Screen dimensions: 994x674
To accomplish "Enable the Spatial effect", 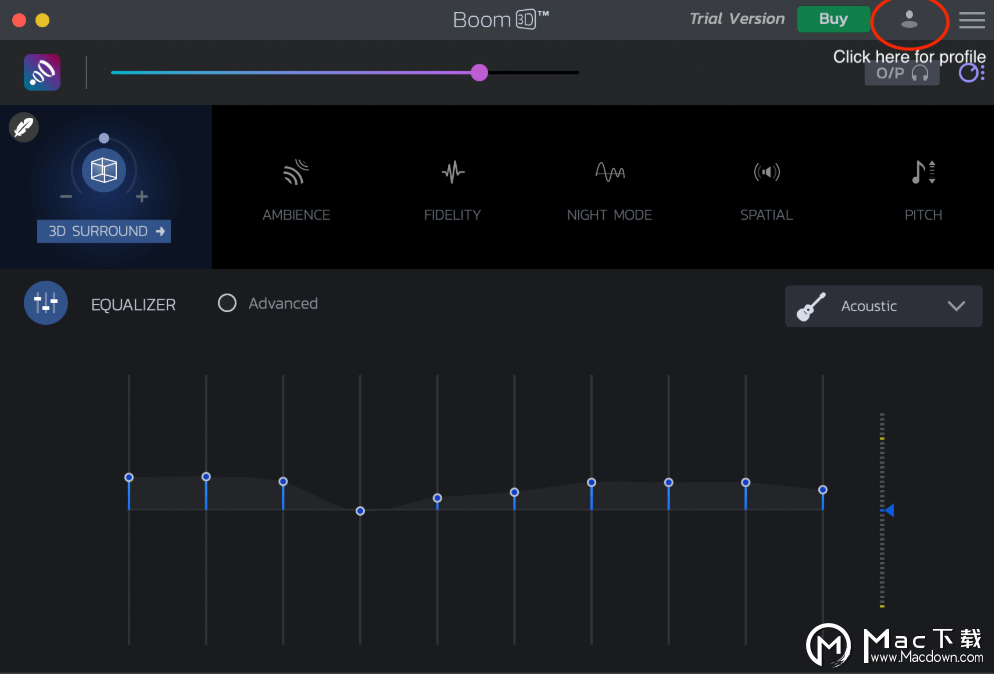I will 766,190.
